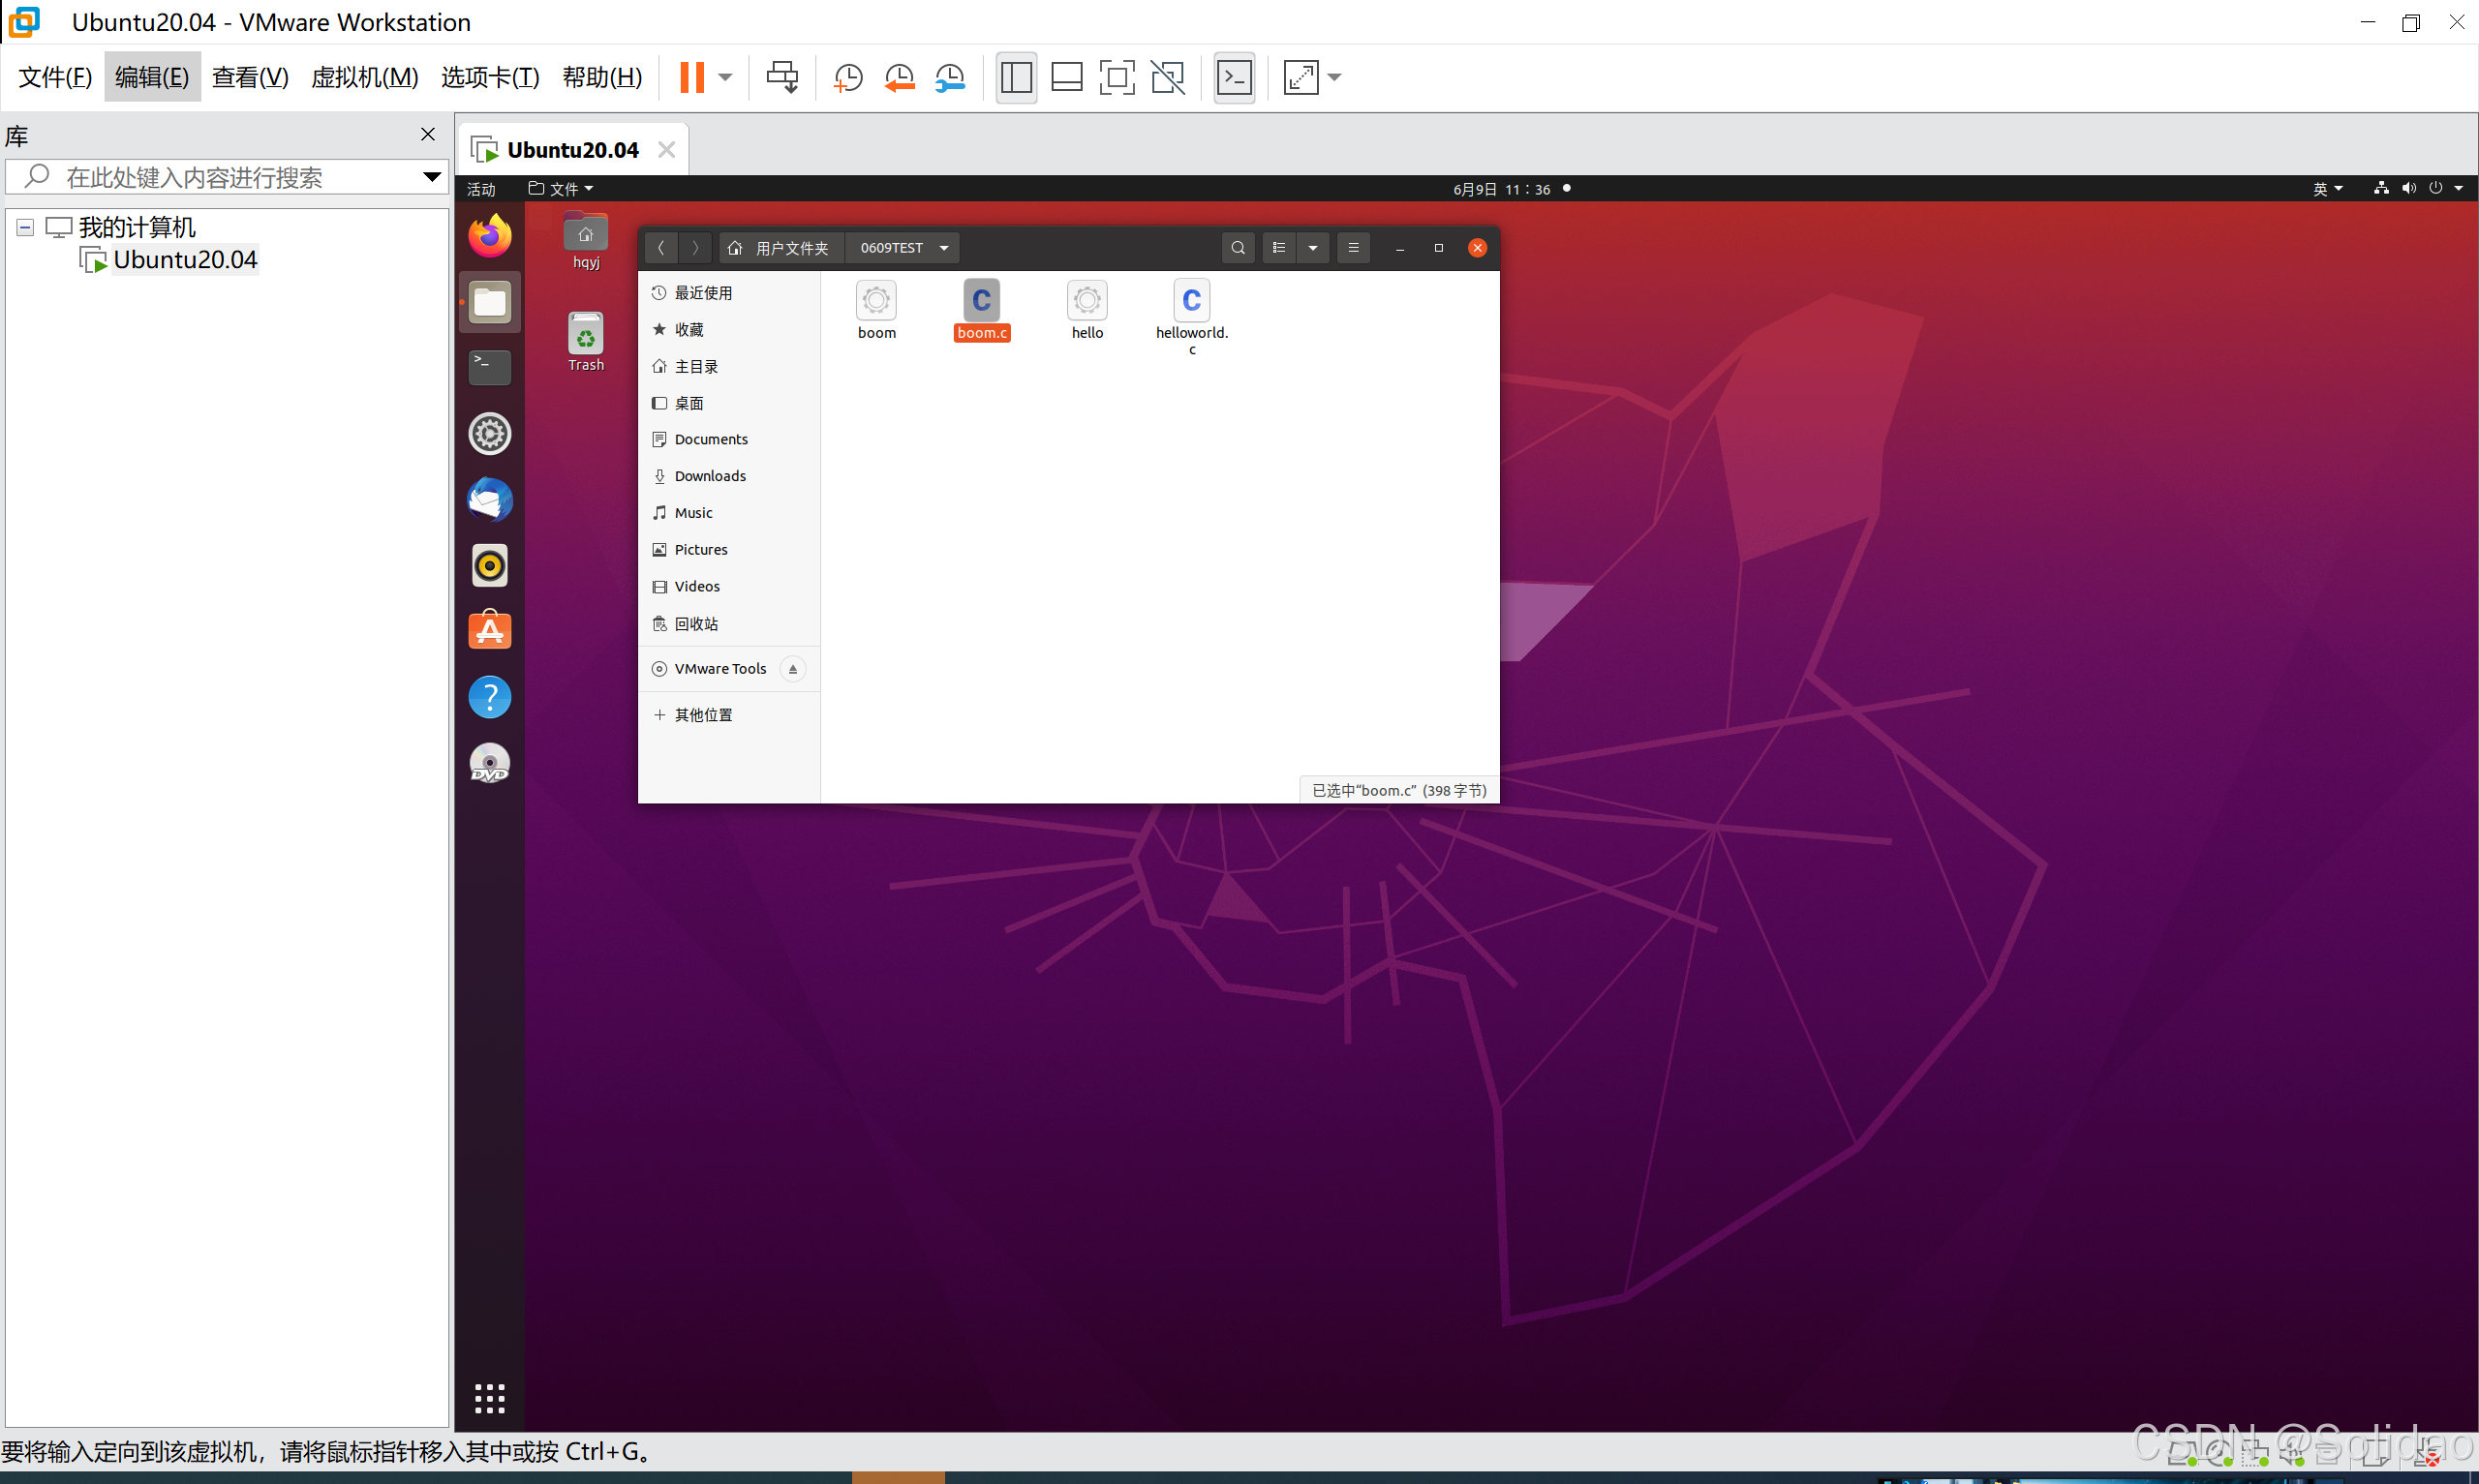
Task: Open Thunderbird mail from Ubuntu dock
Action: coord(489,500)
